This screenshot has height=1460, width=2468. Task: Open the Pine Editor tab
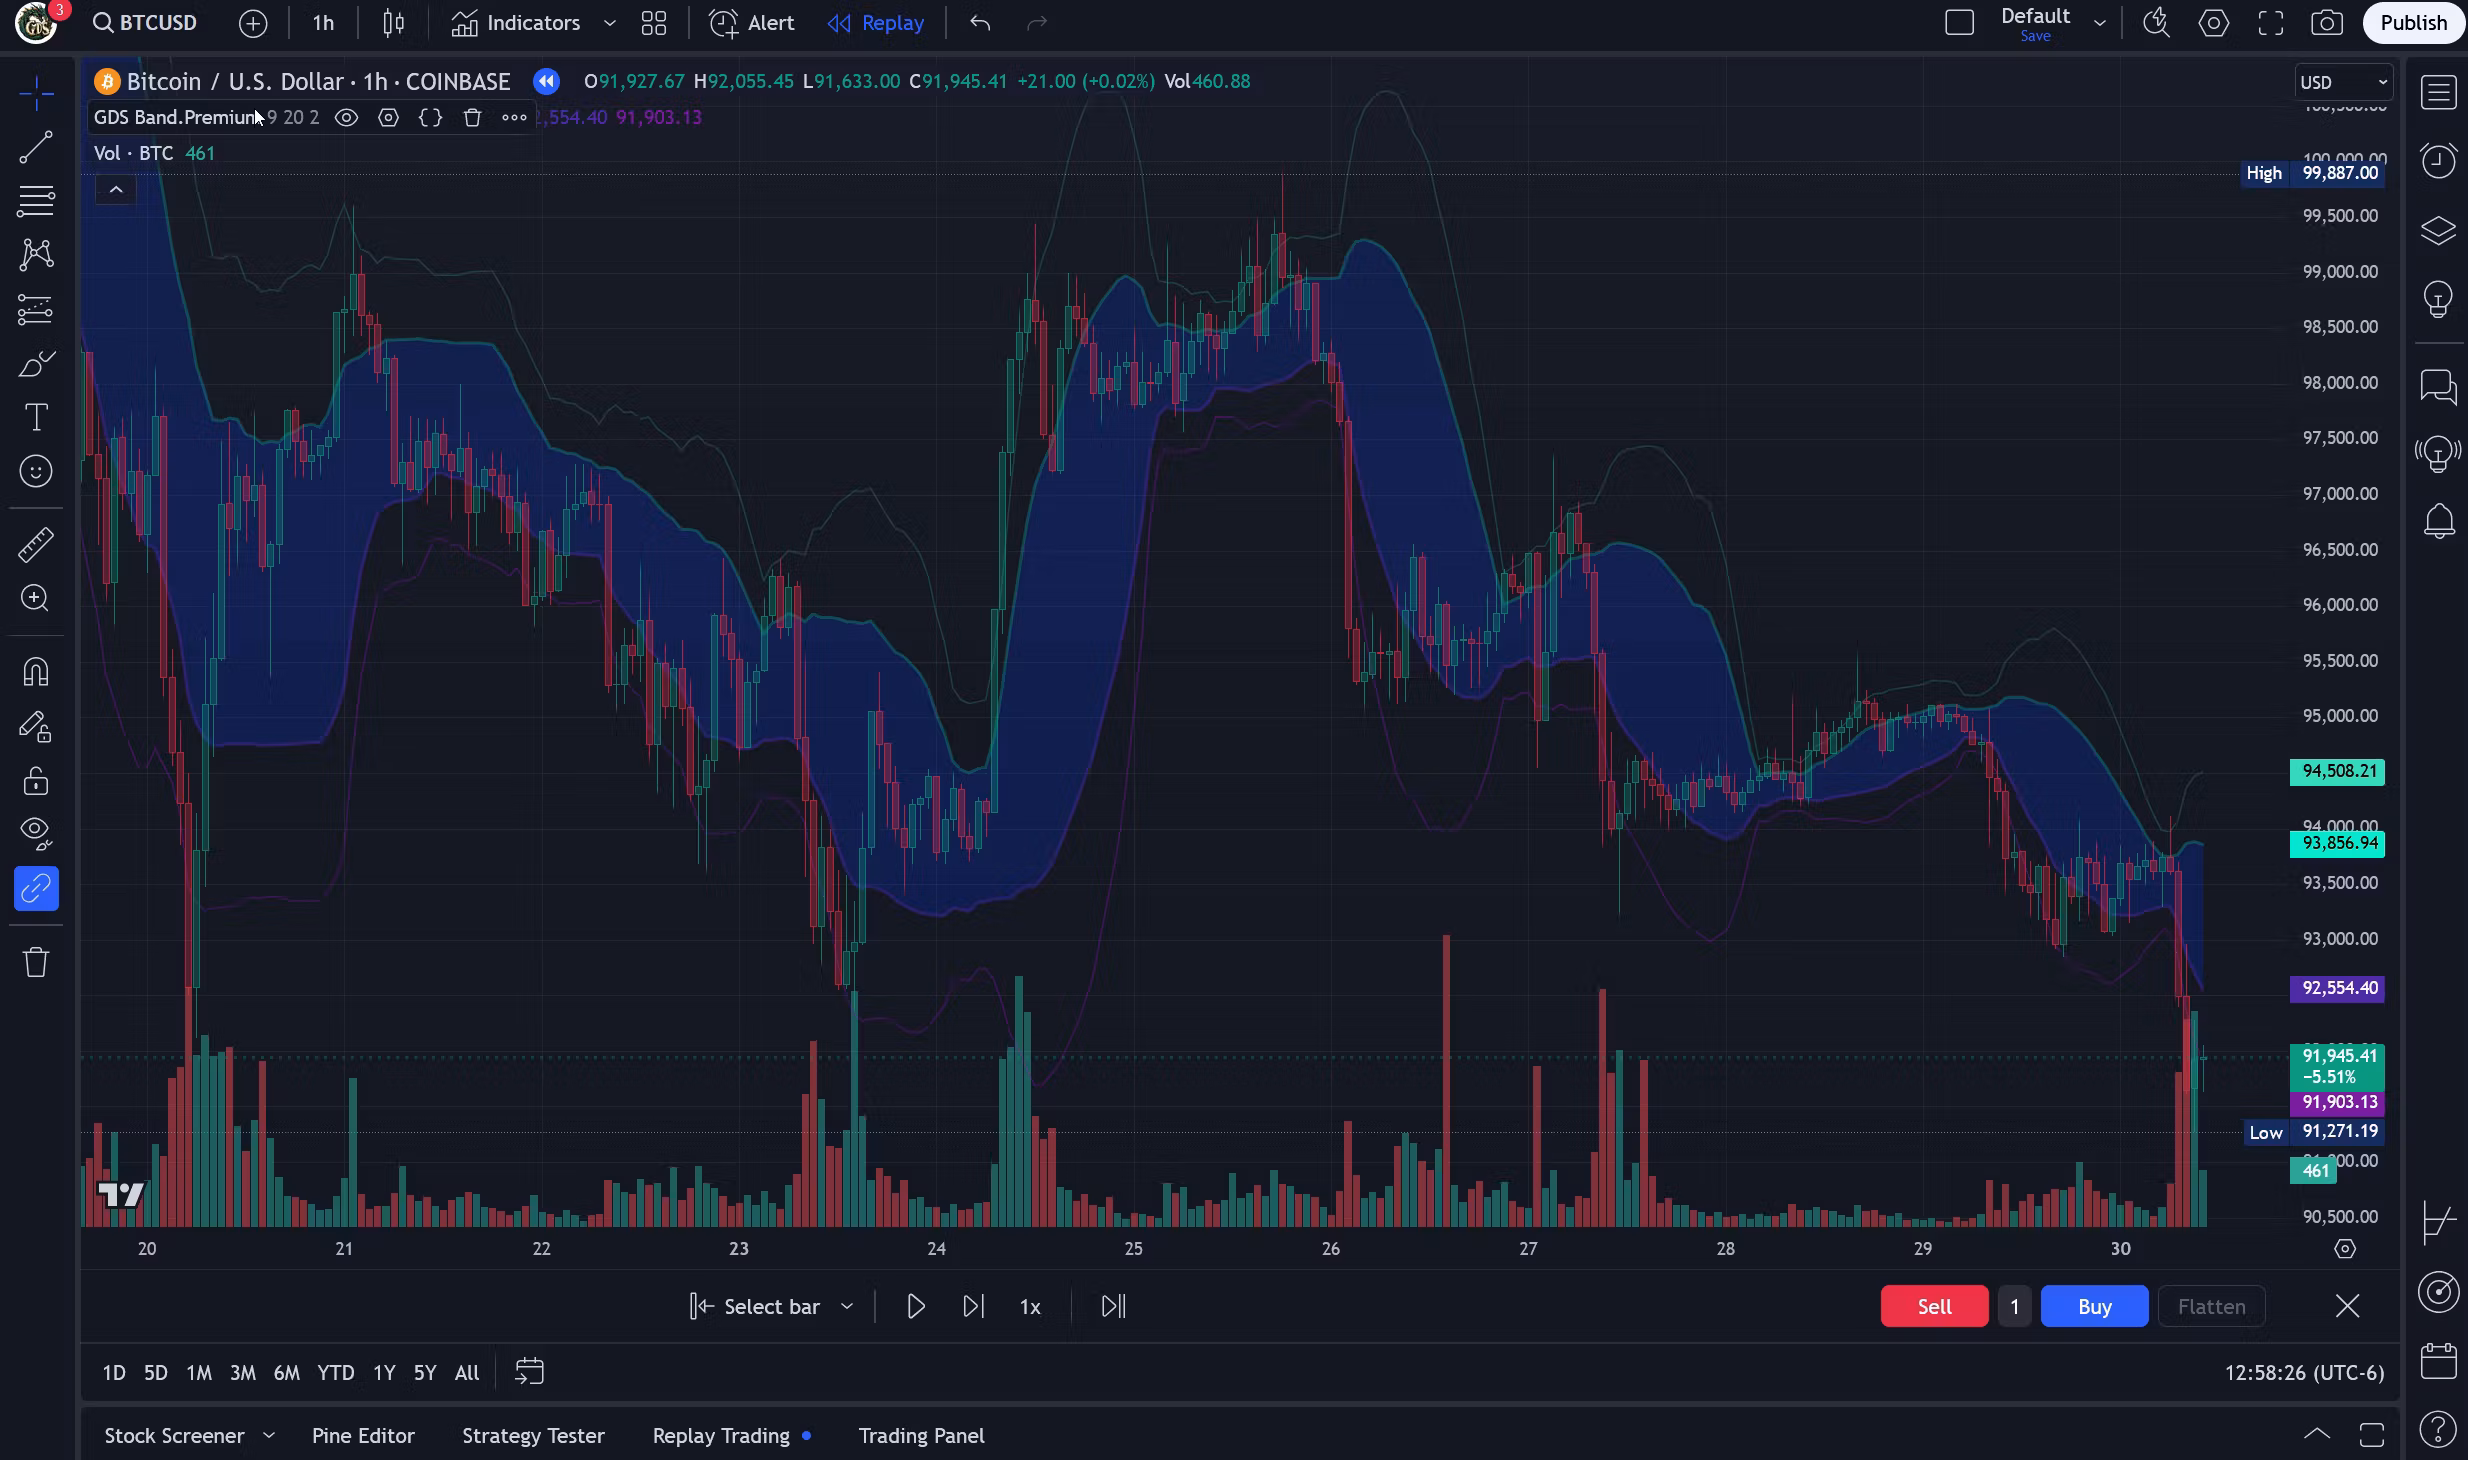point(363,1436)
